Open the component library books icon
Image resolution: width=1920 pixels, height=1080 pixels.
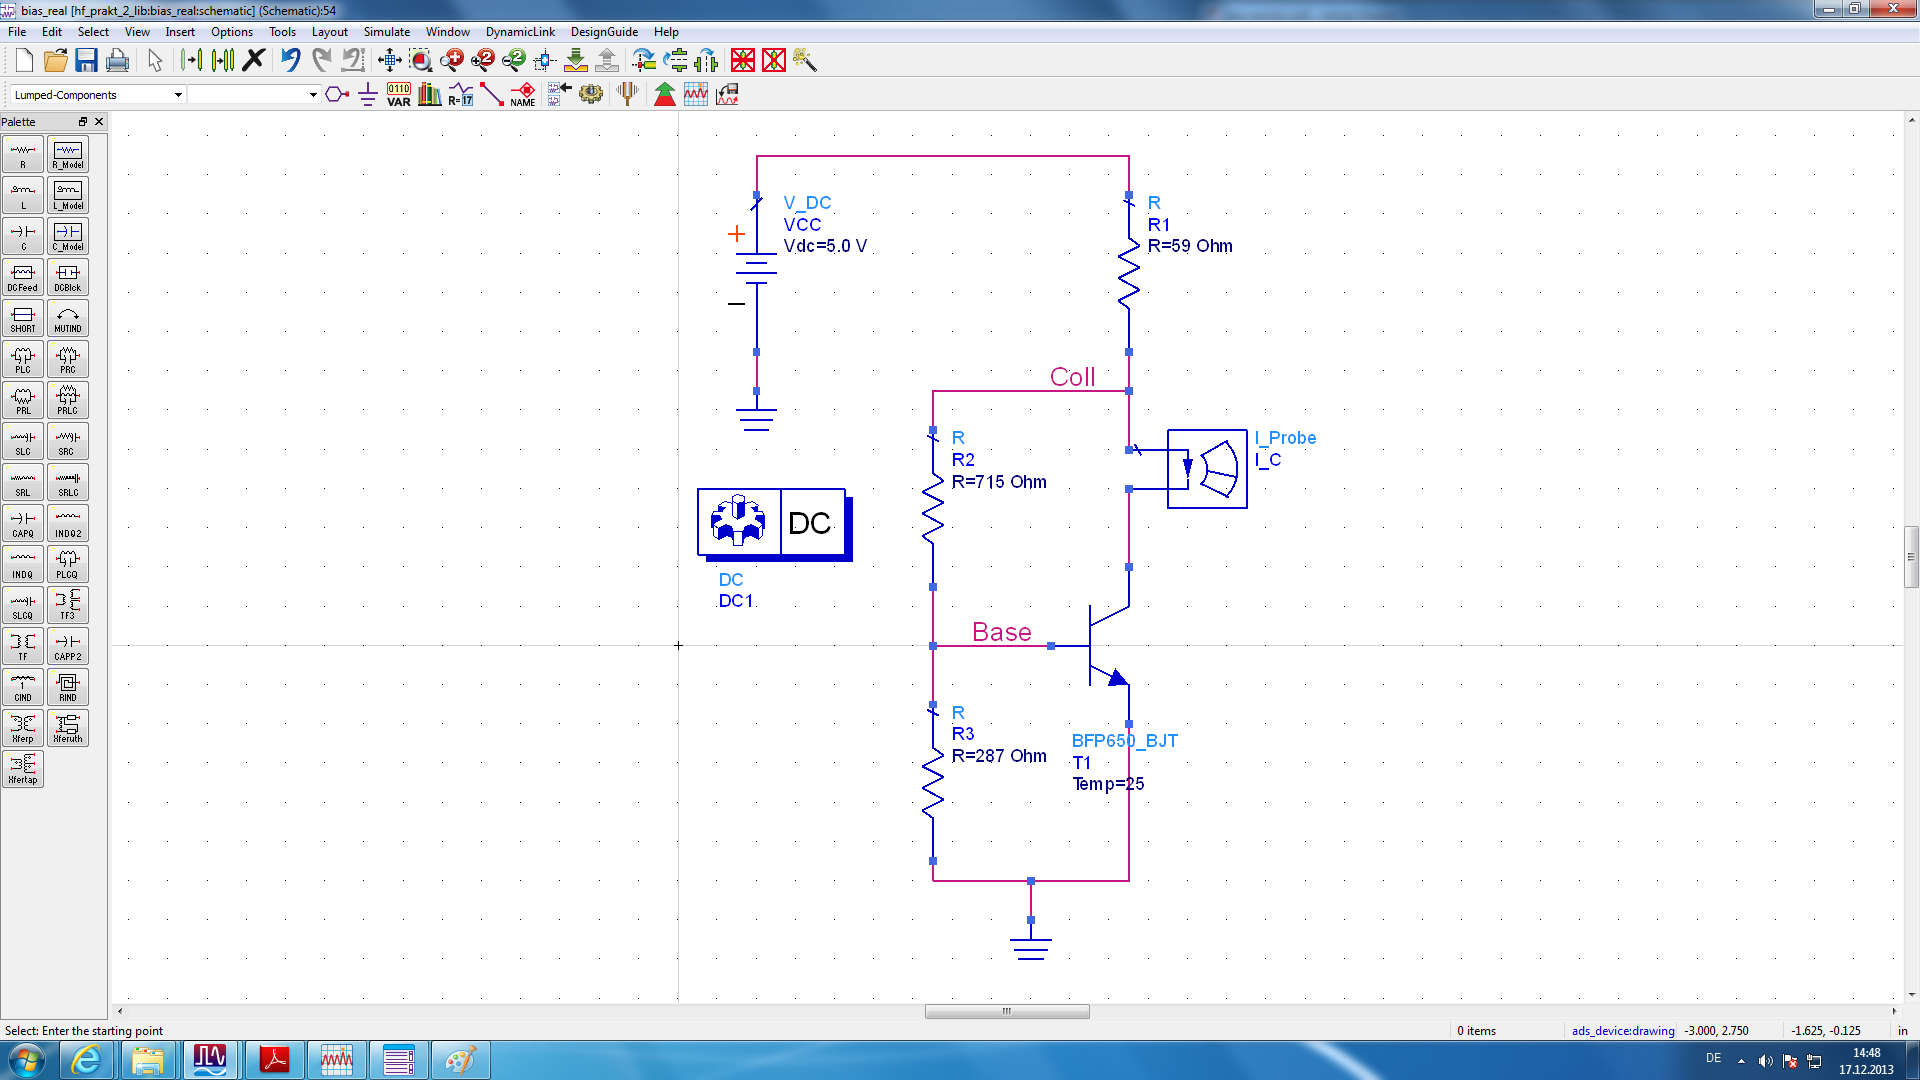[x=430, y=95]
